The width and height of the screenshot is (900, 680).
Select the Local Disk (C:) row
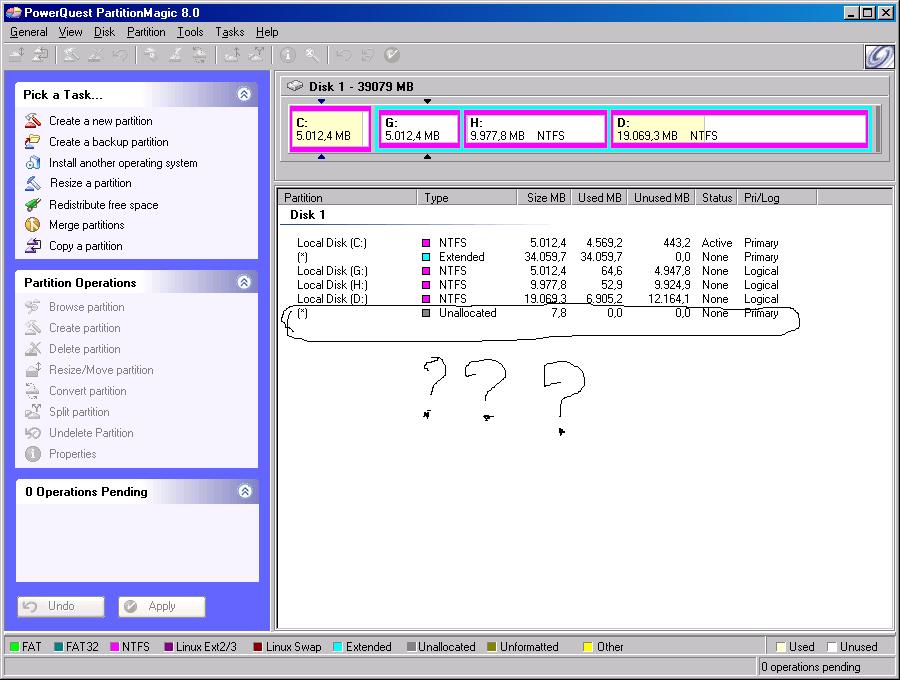pyautogui.click(x=538, y=243)
